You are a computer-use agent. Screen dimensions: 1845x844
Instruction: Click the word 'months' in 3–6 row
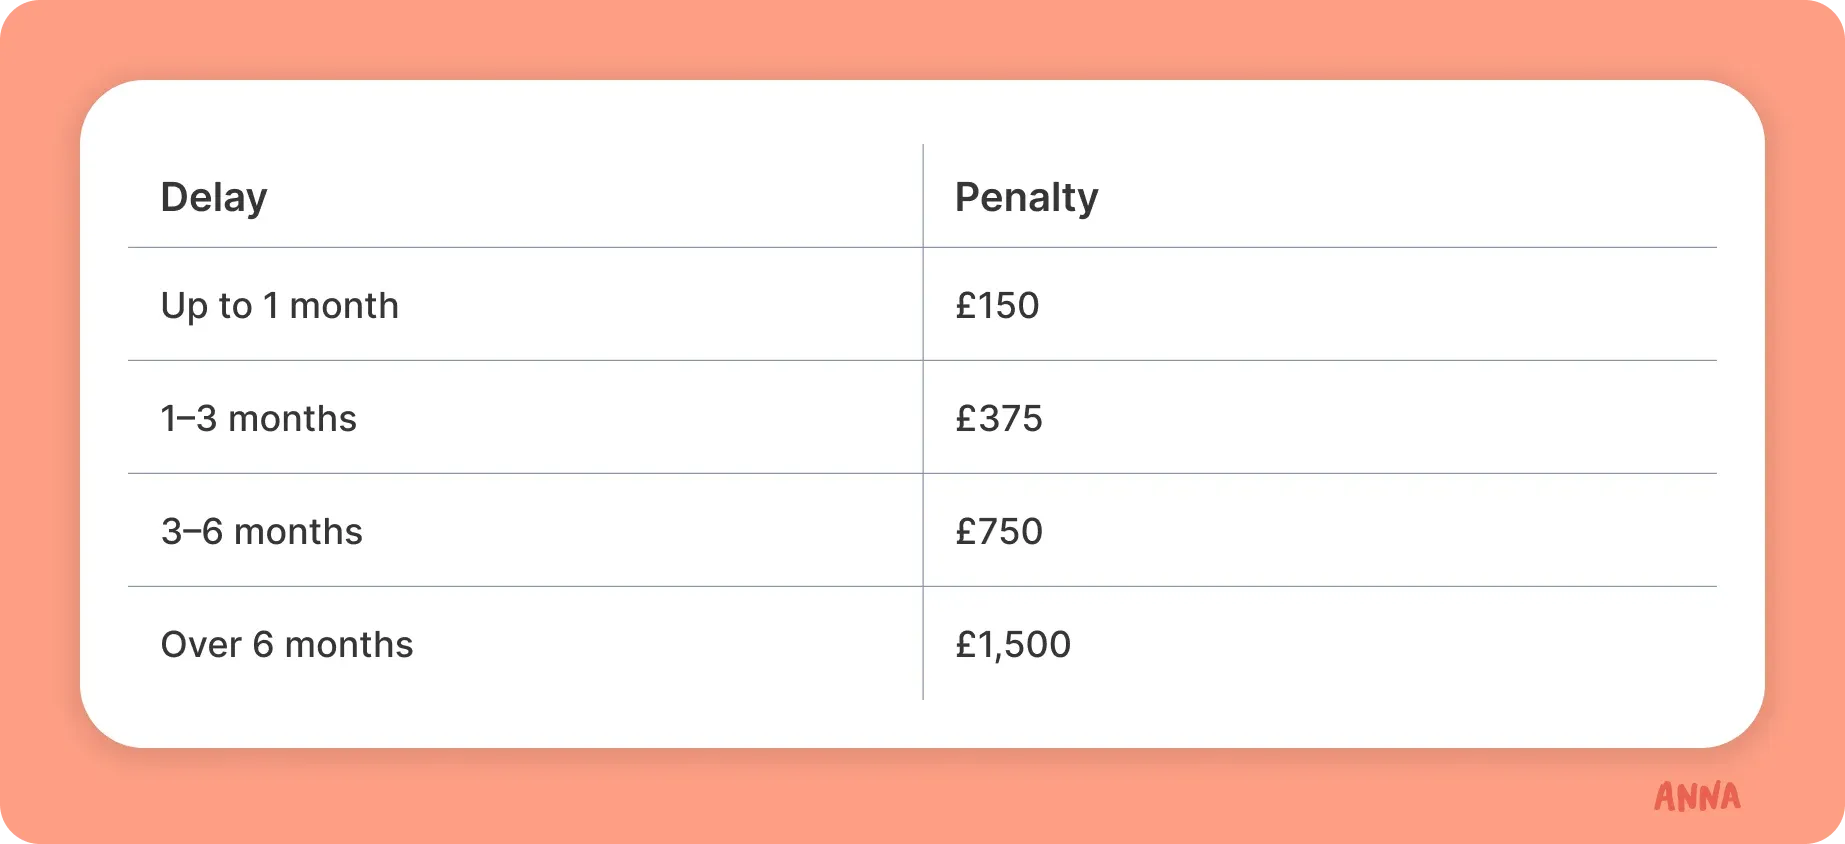298,531
